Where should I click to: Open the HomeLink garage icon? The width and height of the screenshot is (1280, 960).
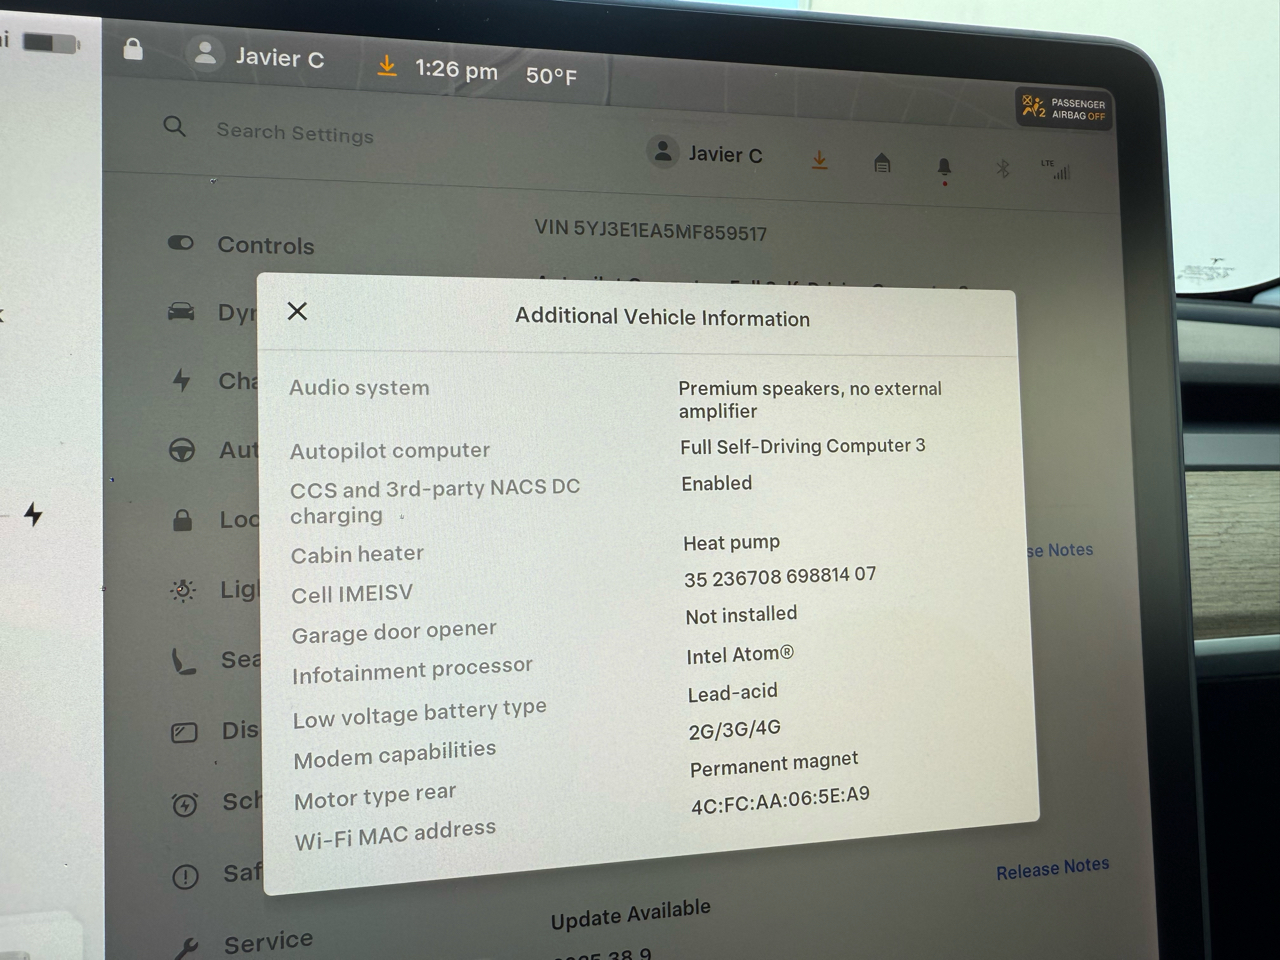(x=882, y=163)
